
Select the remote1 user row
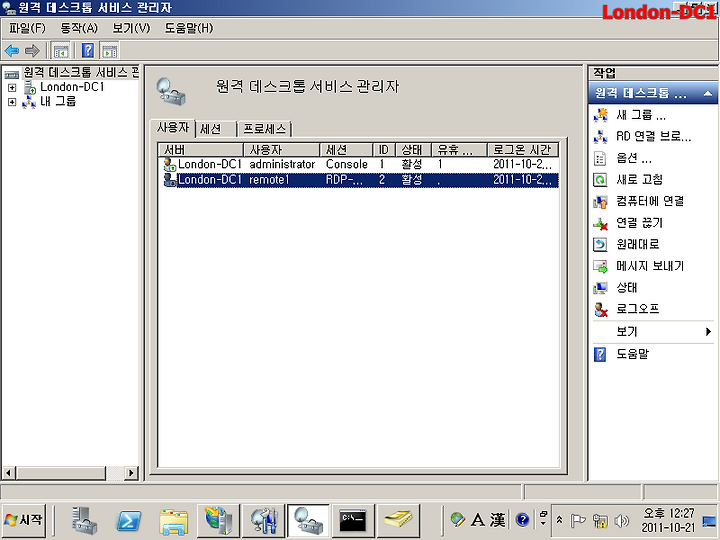[359, 180]
